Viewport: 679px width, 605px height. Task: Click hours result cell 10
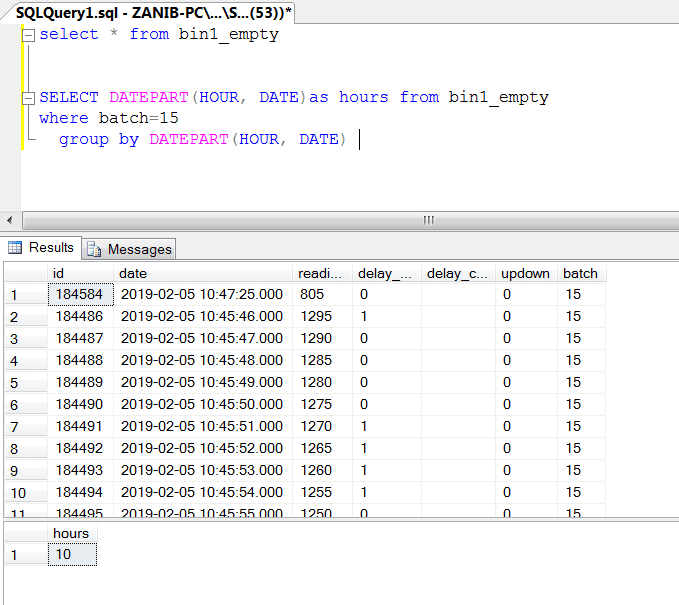pos(72,554)
